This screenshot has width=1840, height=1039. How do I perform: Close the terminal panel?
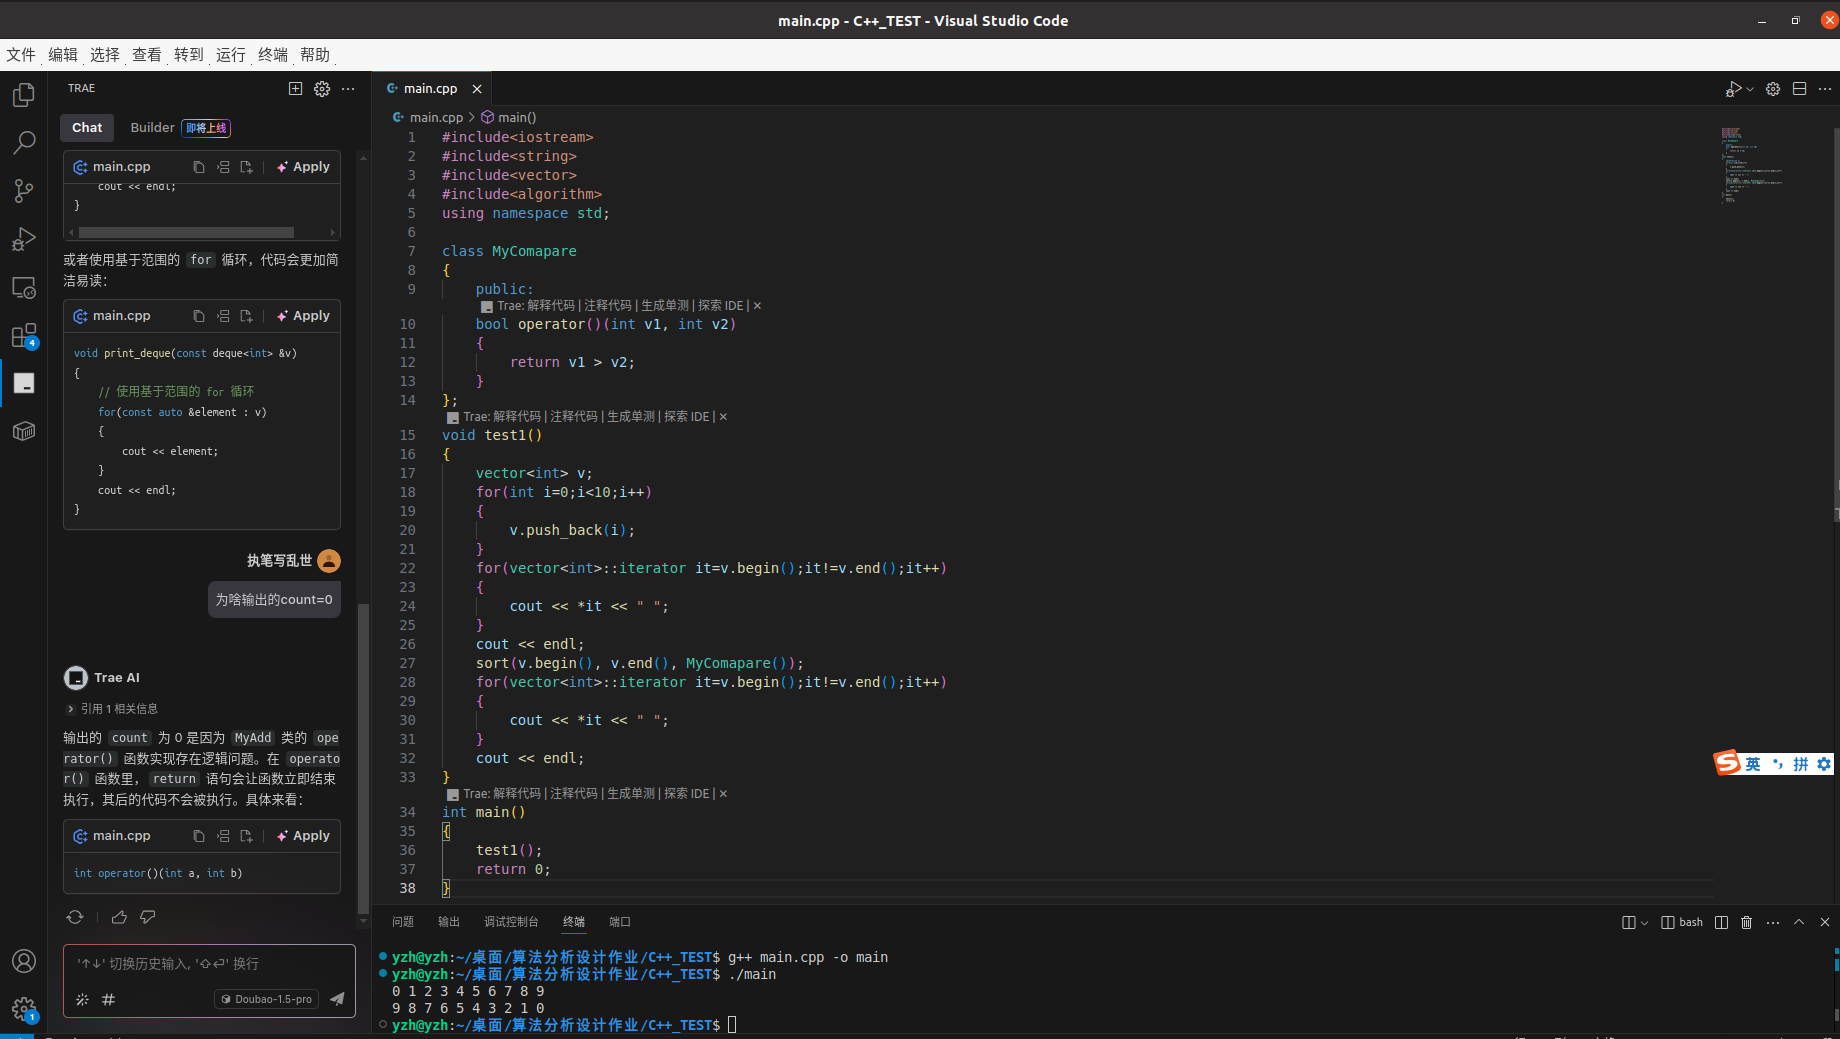1825,922
